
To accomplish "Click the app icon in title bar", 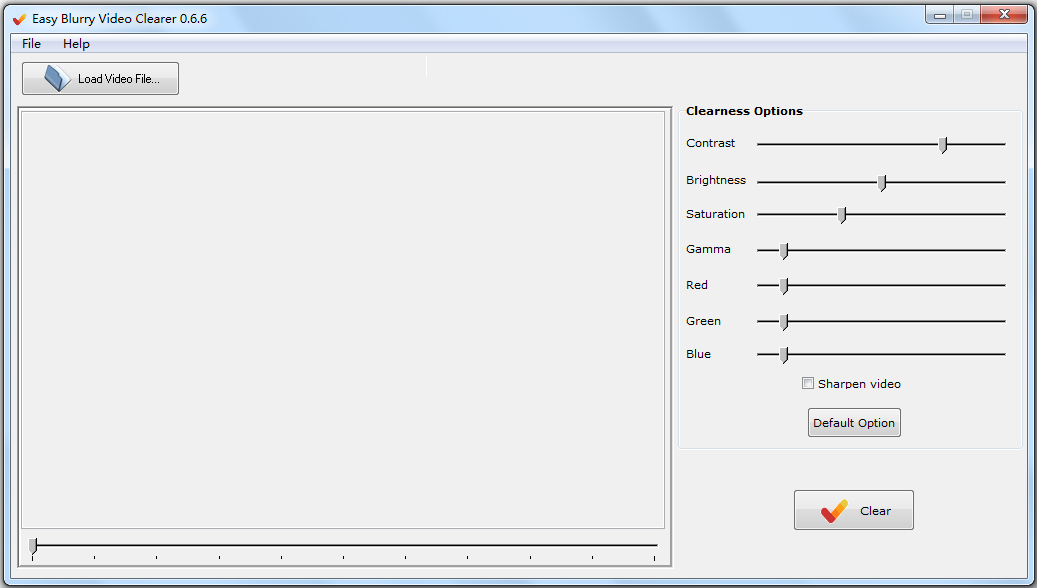I will point(19,19).
